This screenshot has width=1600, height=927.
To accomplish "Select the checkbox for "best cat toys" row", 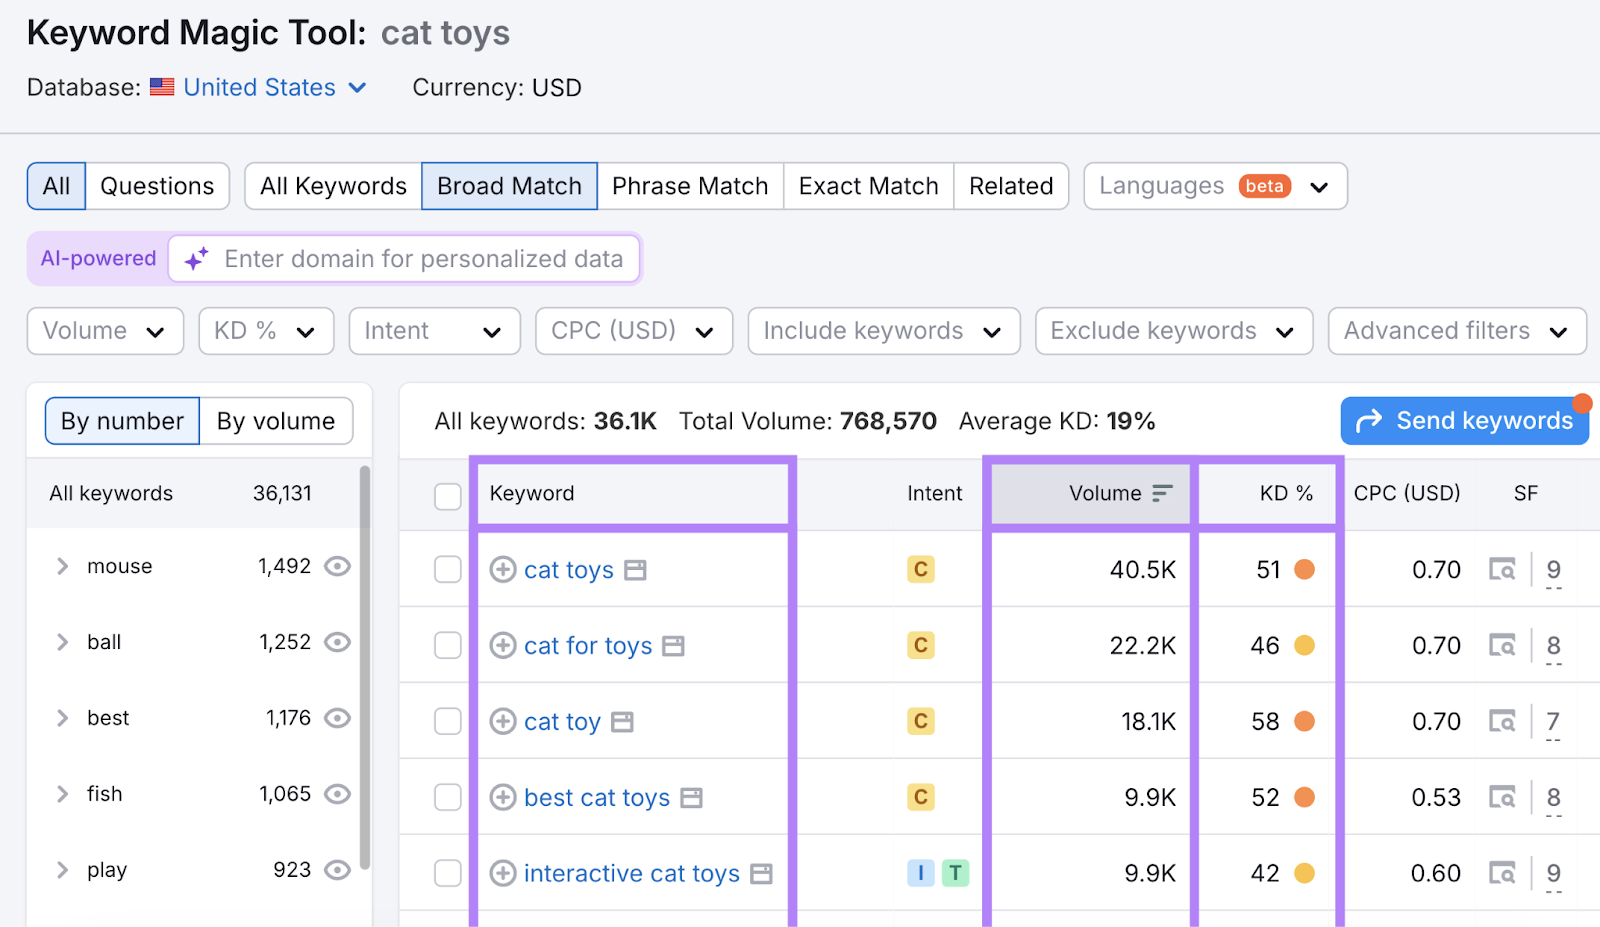I will (x=447, y=797).
